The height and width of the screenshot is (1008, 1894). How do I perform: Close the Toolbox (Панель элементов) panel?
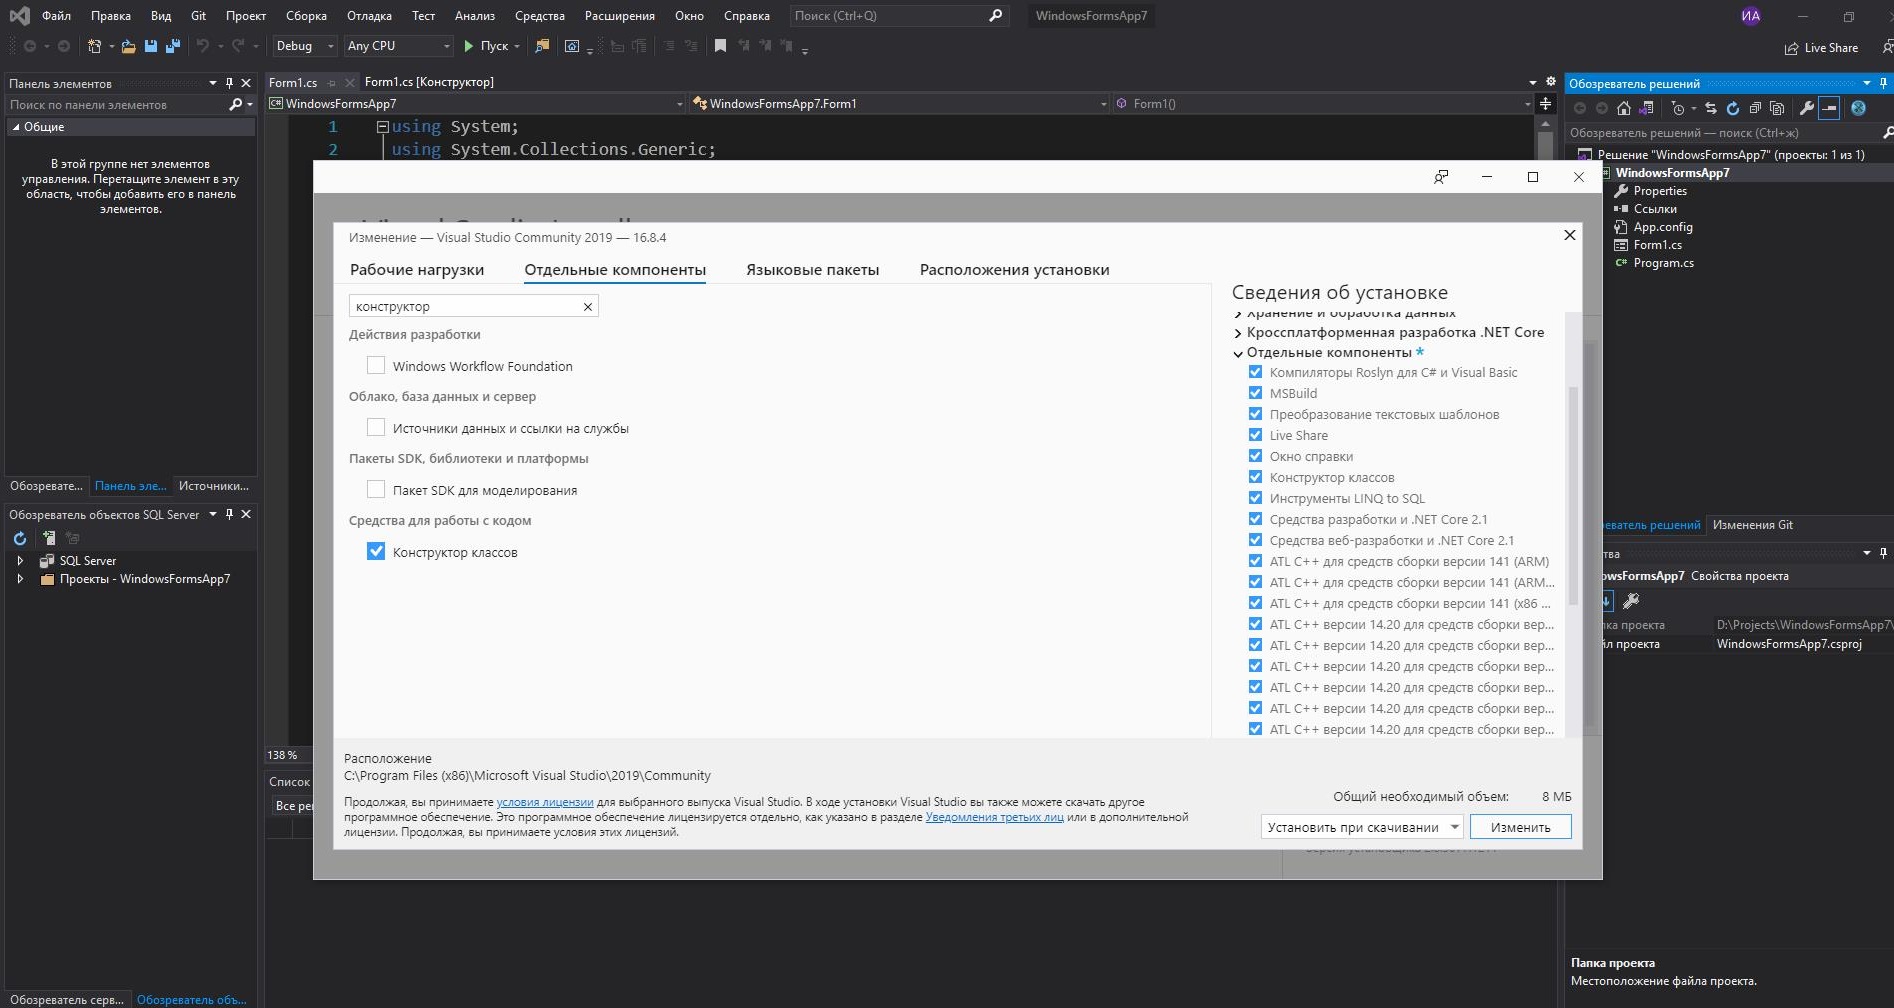[x=246, y=83]
